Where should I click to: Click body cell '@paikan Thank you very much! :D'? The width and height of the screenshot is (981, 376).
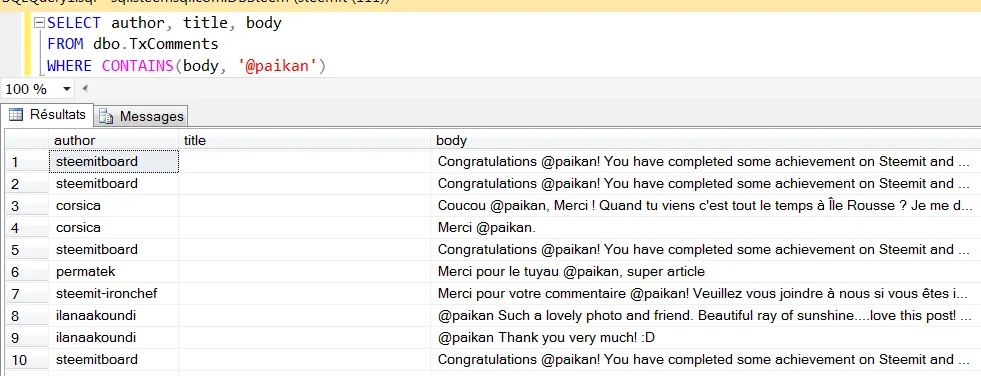pos(706,338)
